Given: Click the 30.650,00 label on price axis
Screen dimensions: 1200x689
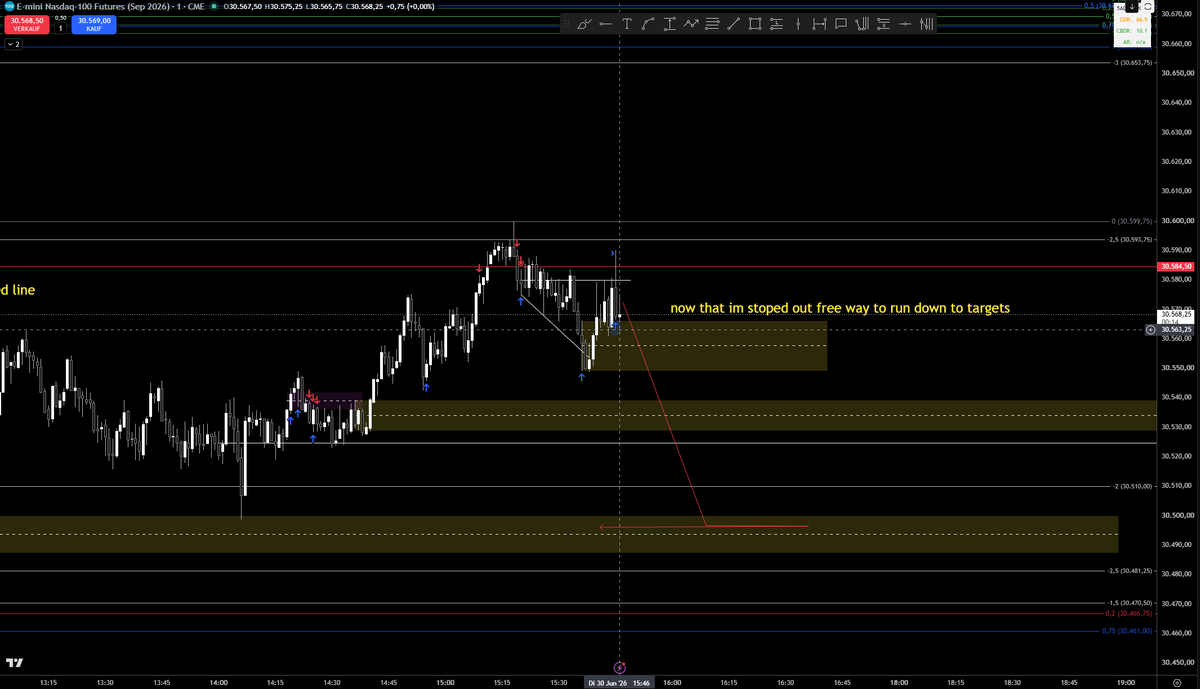Looking at the screenshot, I should coord(1177,73).
